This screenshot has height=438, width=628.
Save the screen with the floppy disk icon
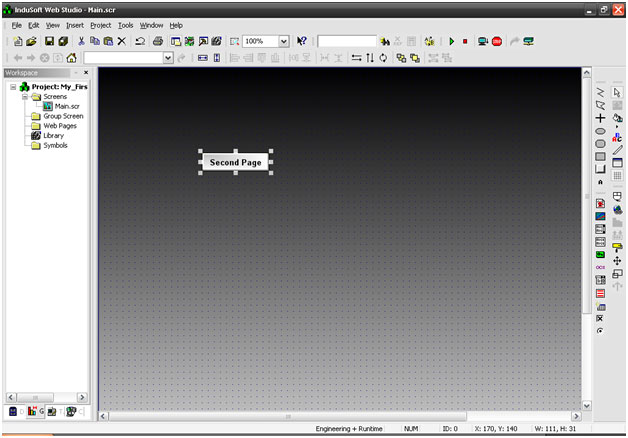click(x=49, y=41)
